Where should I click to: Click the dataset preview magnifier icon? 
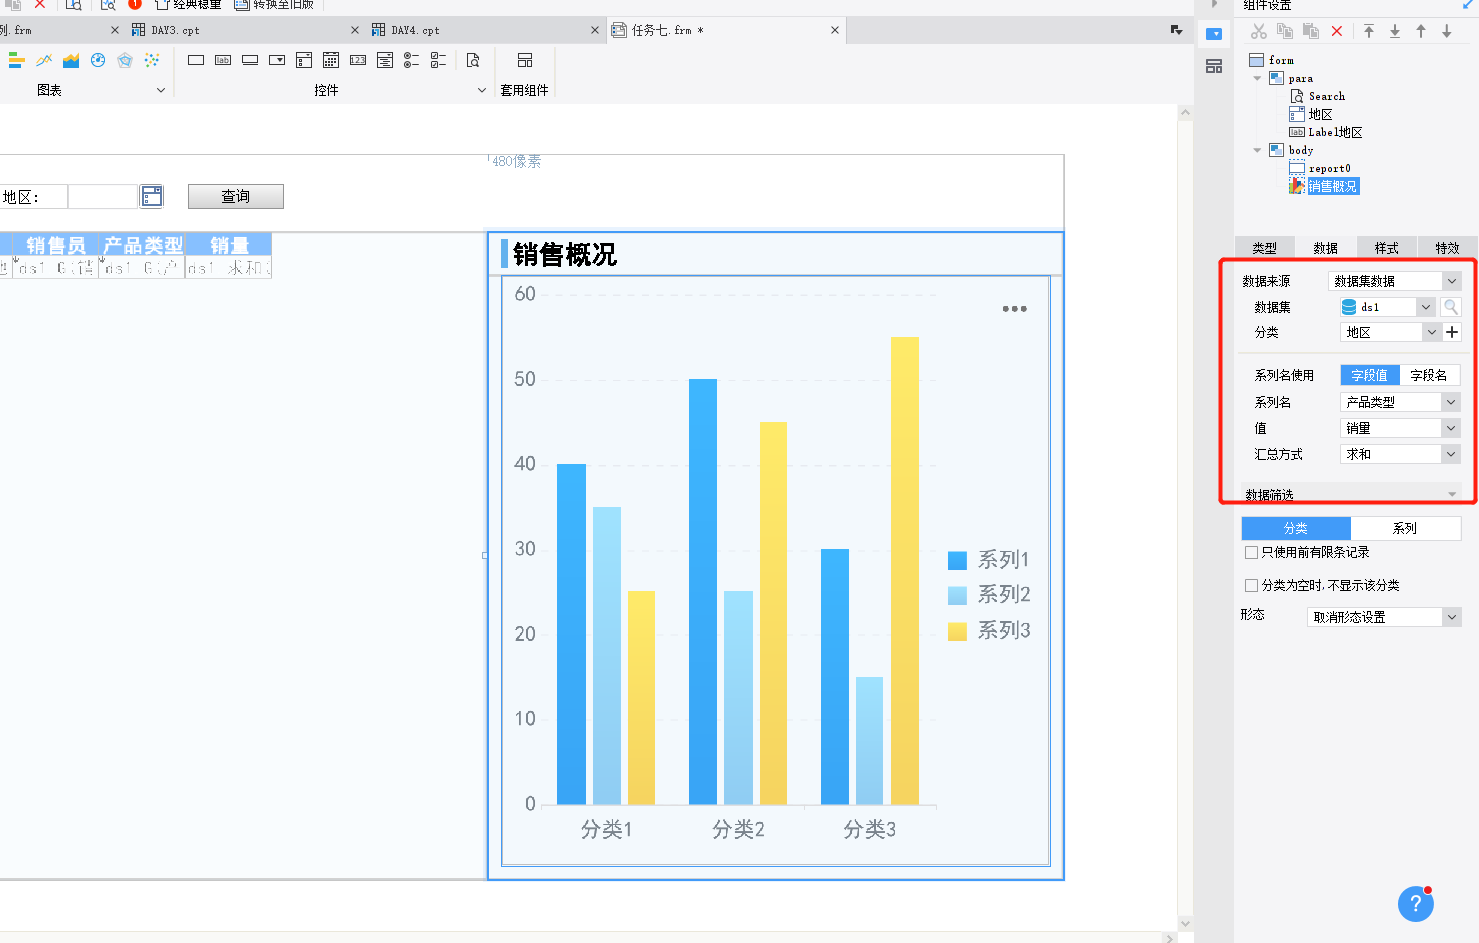pos(1451,307)
